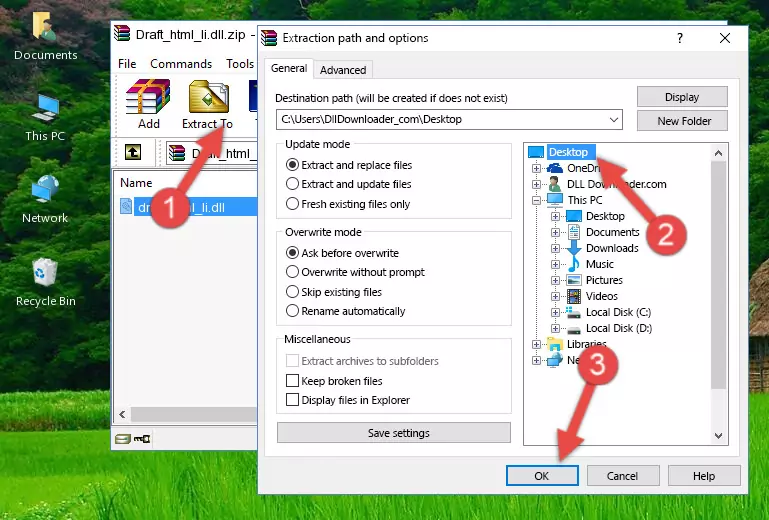Click the up-one-level folder arrow icon
Image resolution: width=769 pixels, height=520 pixels.
coord(133,153)
